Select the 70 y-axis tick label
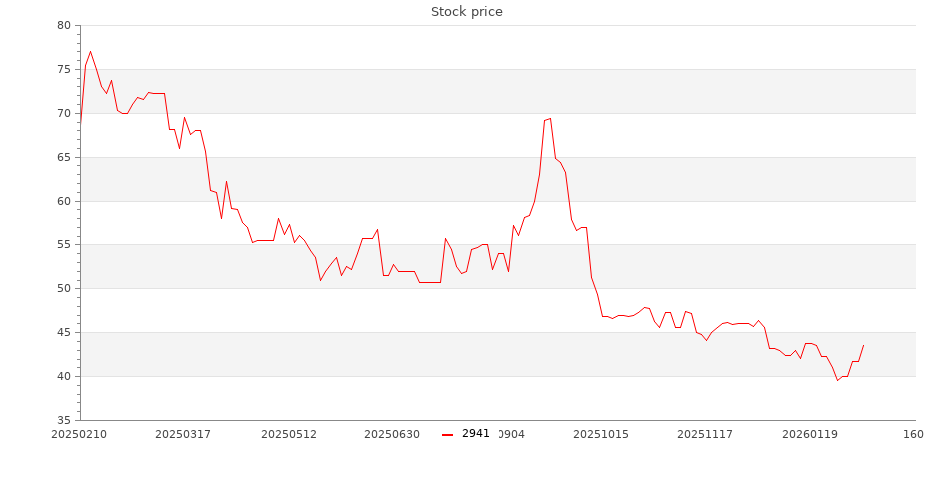The image size is (935, 500). 64,114
